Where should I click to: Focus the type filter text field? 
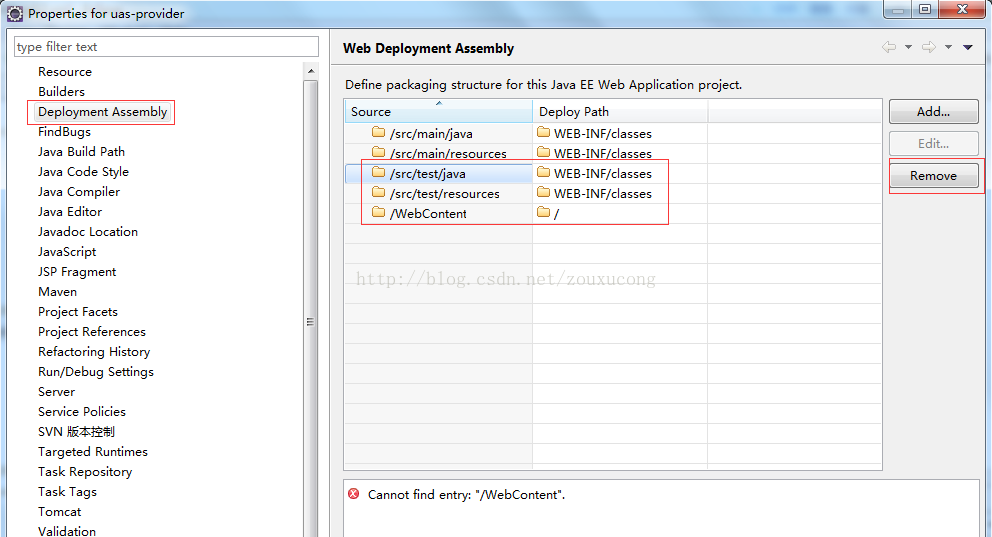pyautogui.click(x=166, y=47)
